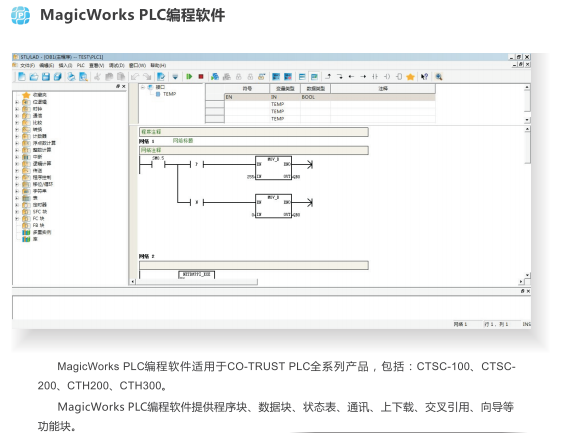Click the line right arrow icon

click(x=363, y=77)
